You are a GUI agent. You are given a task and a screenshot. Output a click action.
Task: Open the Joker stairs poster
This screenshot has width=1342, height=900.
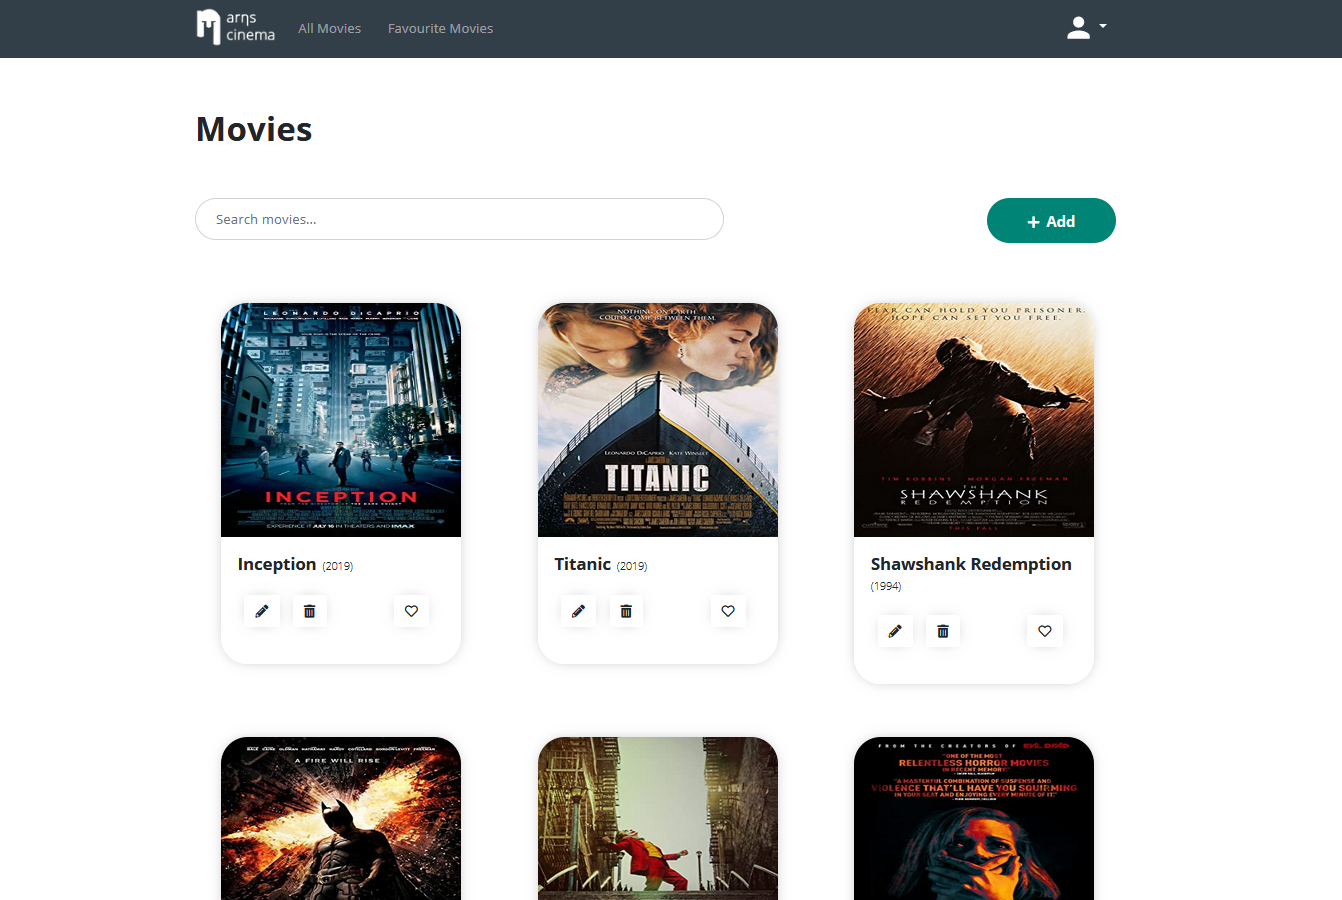coord(658,818)
